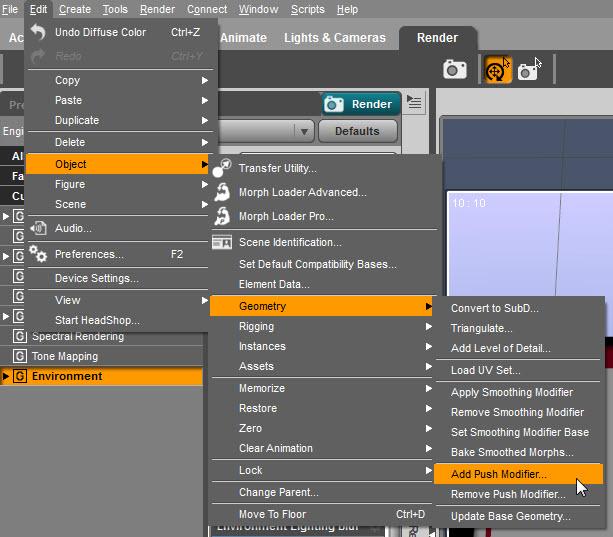Expand the Instances submenu
Image resolution: width=613 pixels, height=537 pixels.
click(x=322, y=346)
